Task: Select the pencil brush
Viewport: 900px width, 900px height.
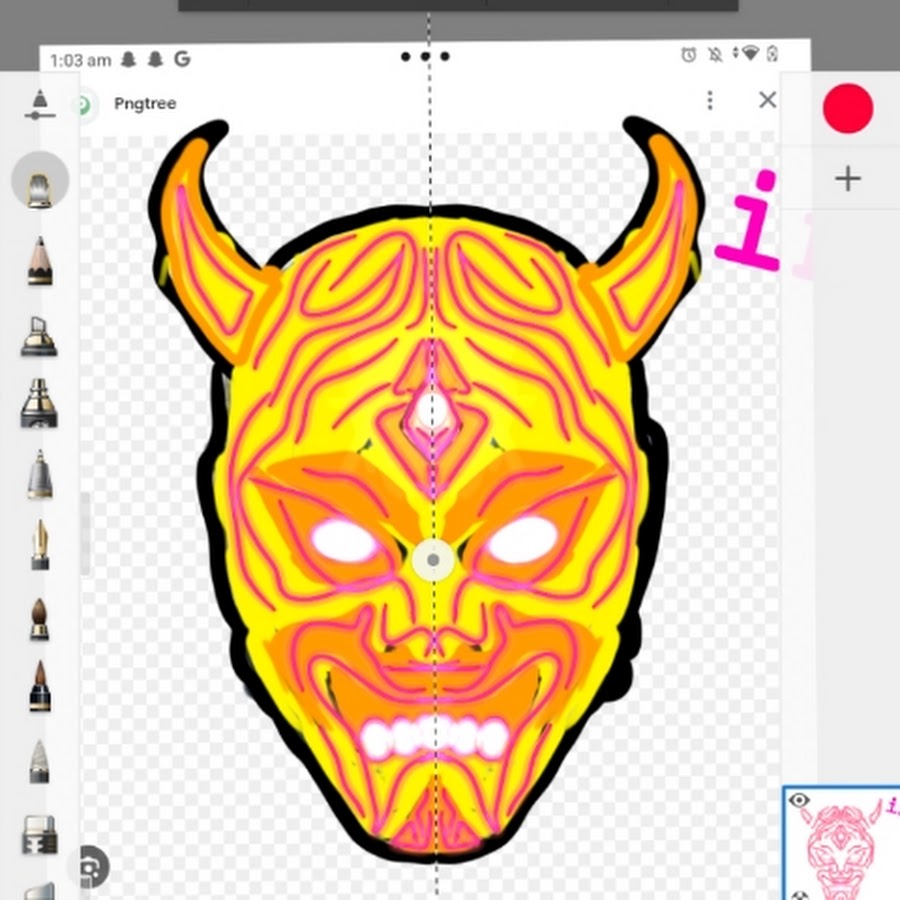Action: coord(40,261)
